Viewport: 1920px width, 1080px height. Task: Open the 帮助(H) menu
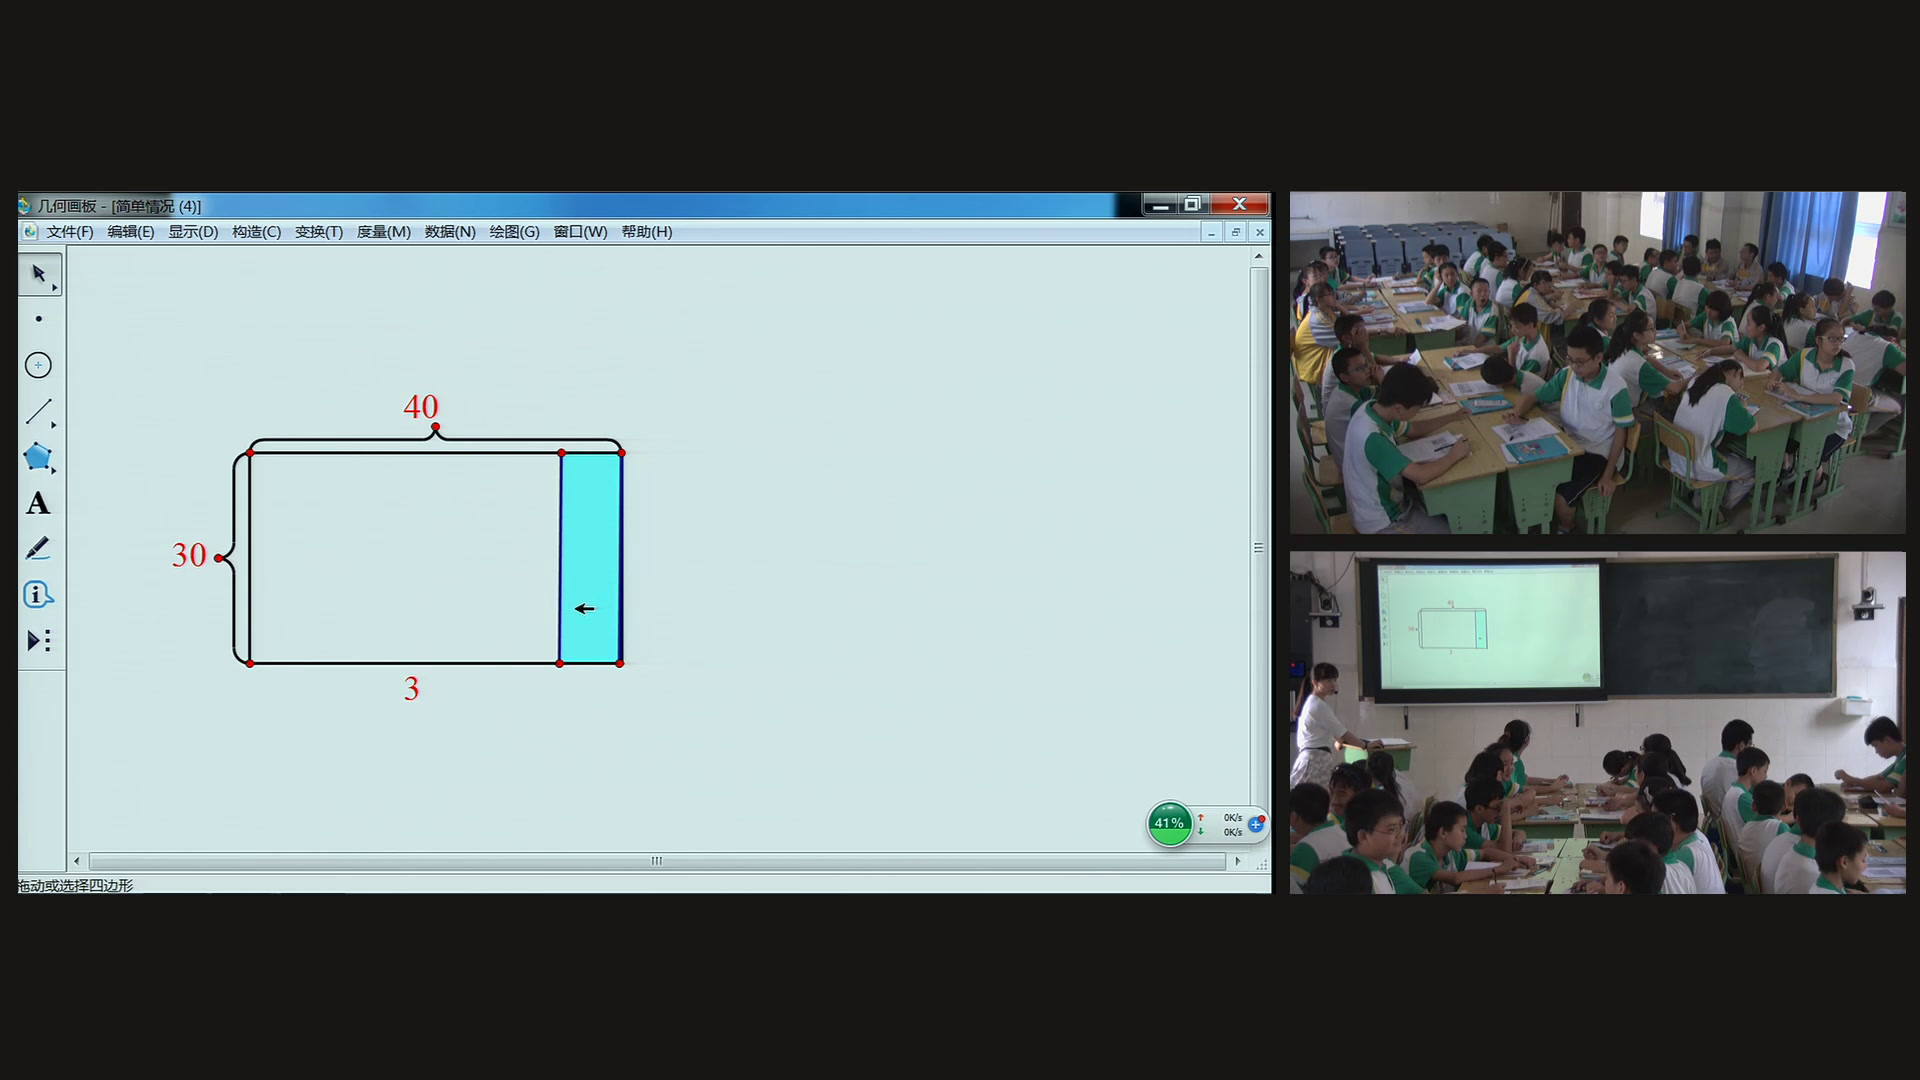pyautogui.click(x=646, y=232)
